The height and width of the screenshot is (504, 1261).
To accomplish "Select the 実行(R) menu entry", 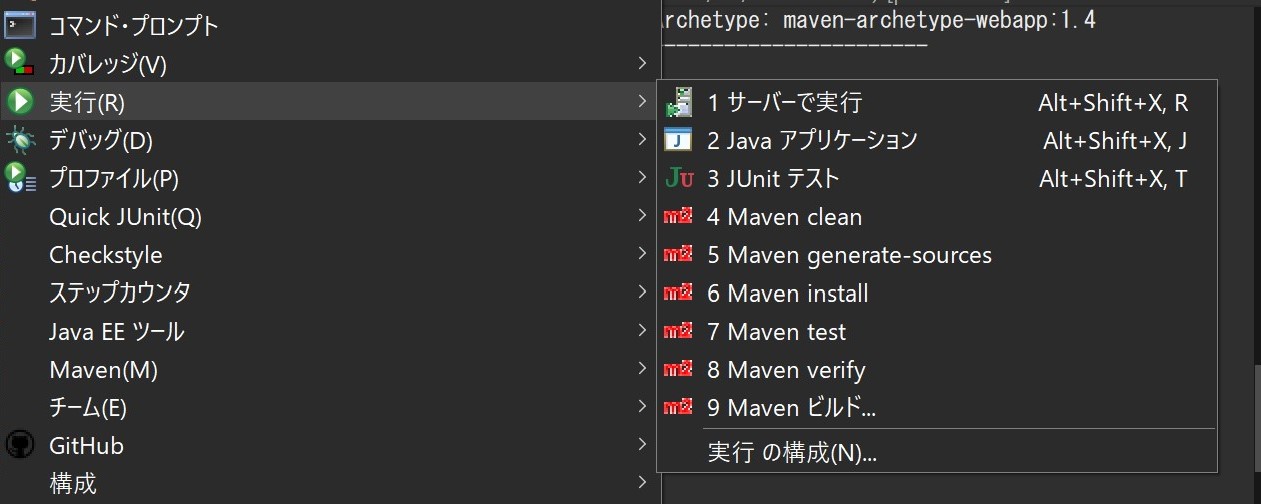I will click(x=328, y=102).
